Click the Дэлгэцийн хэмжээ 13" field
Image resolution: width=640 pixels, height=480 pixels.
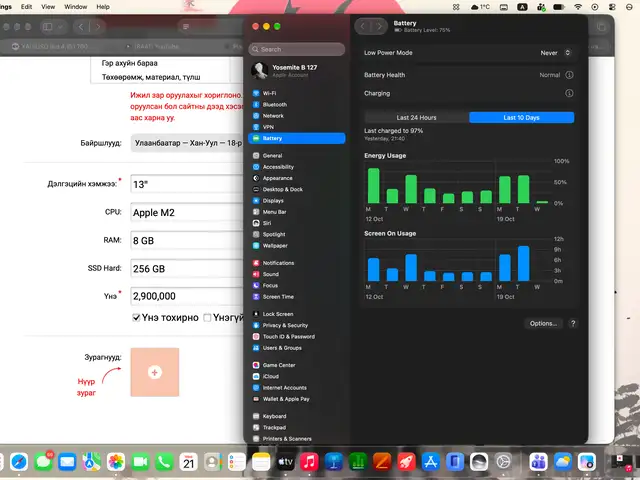click(187, 184)
